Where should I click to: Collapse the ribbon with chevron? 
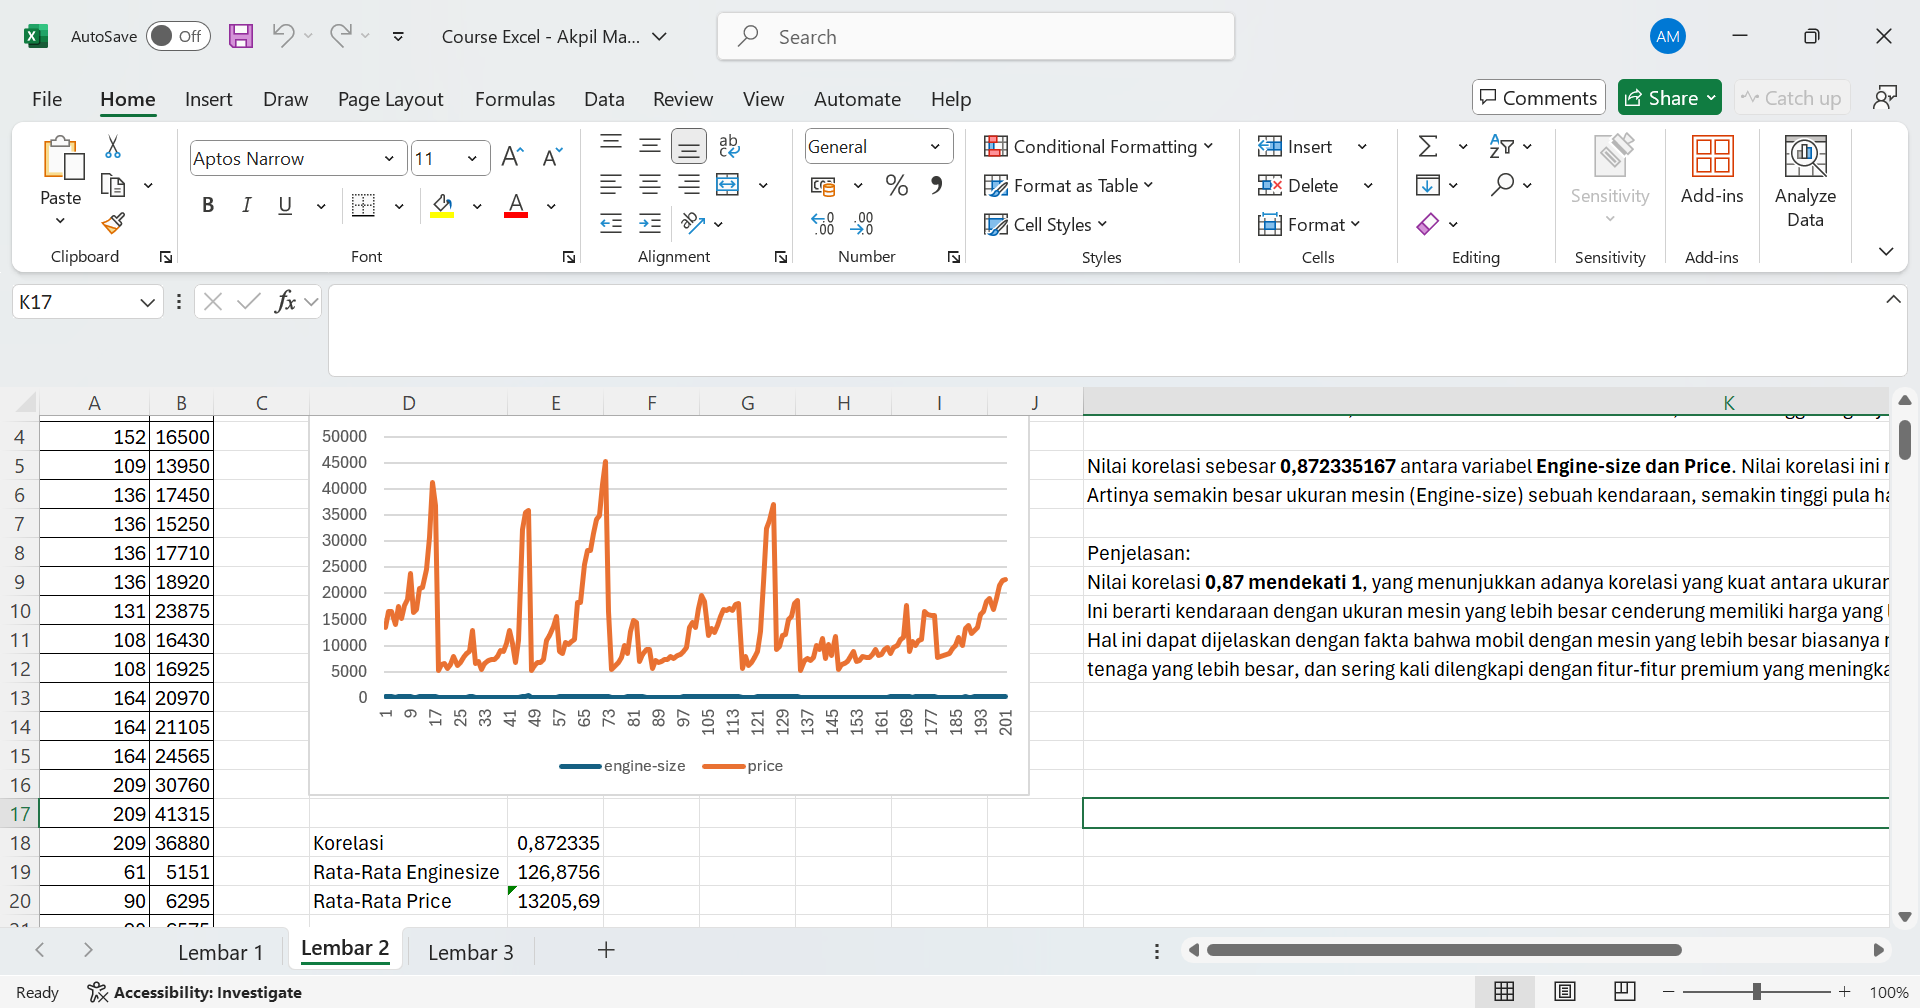click(1886, 251)
